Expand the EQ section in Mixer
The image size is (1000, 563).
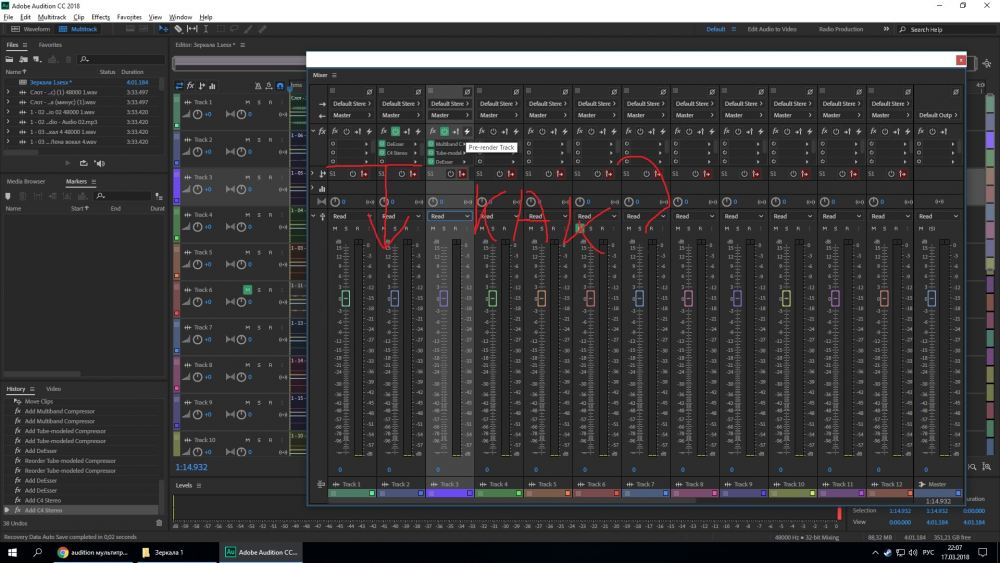point(313,188)
